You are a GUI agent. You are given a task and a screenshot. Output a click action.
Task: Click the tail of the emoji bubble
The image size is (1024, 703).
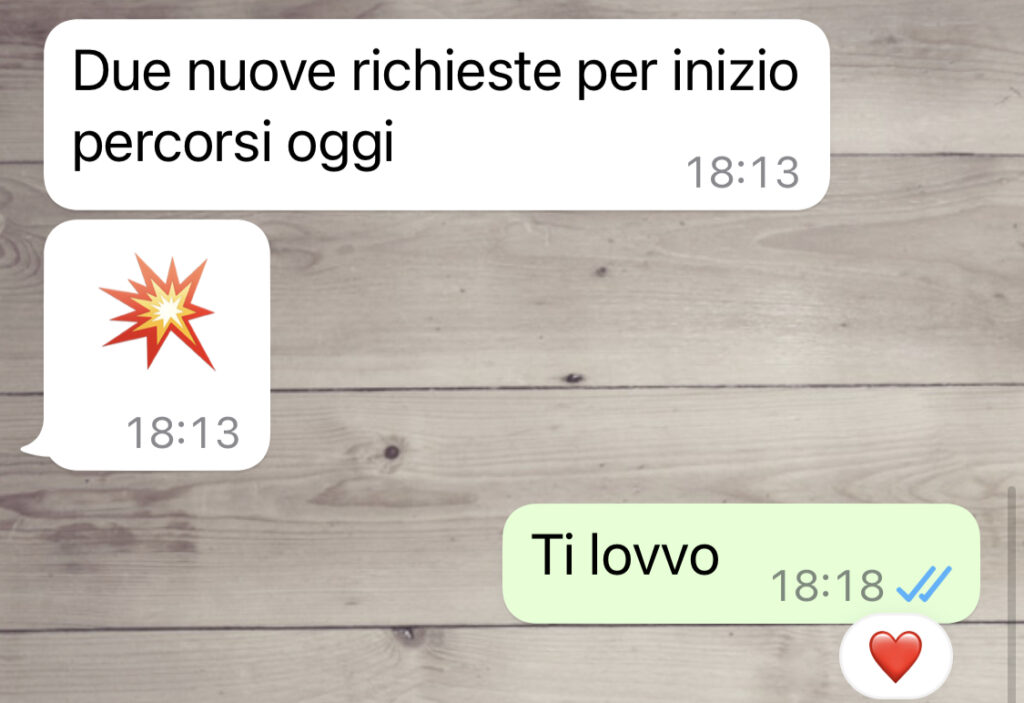(x=36, y=447)
